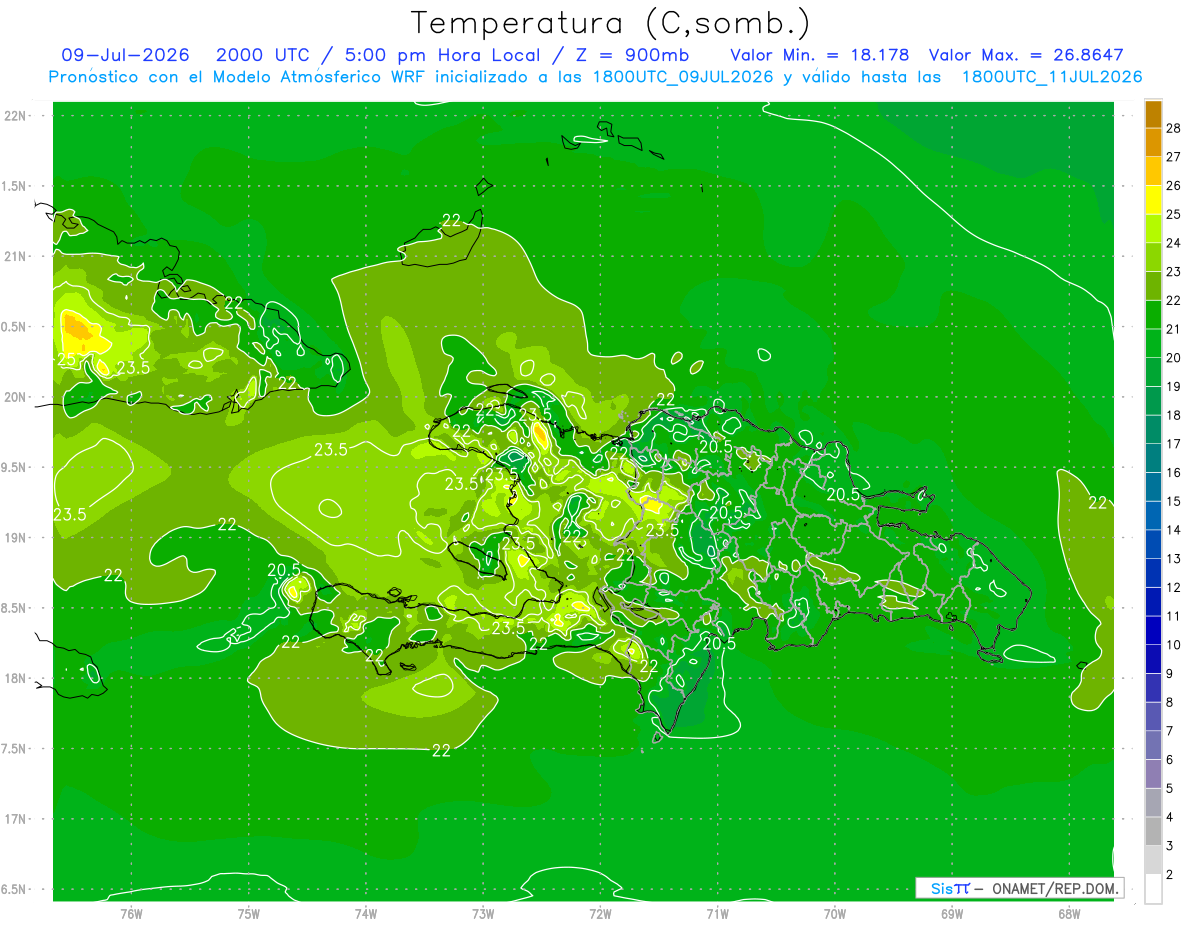Click the '21N' latitude axis label

pos(15,256)
